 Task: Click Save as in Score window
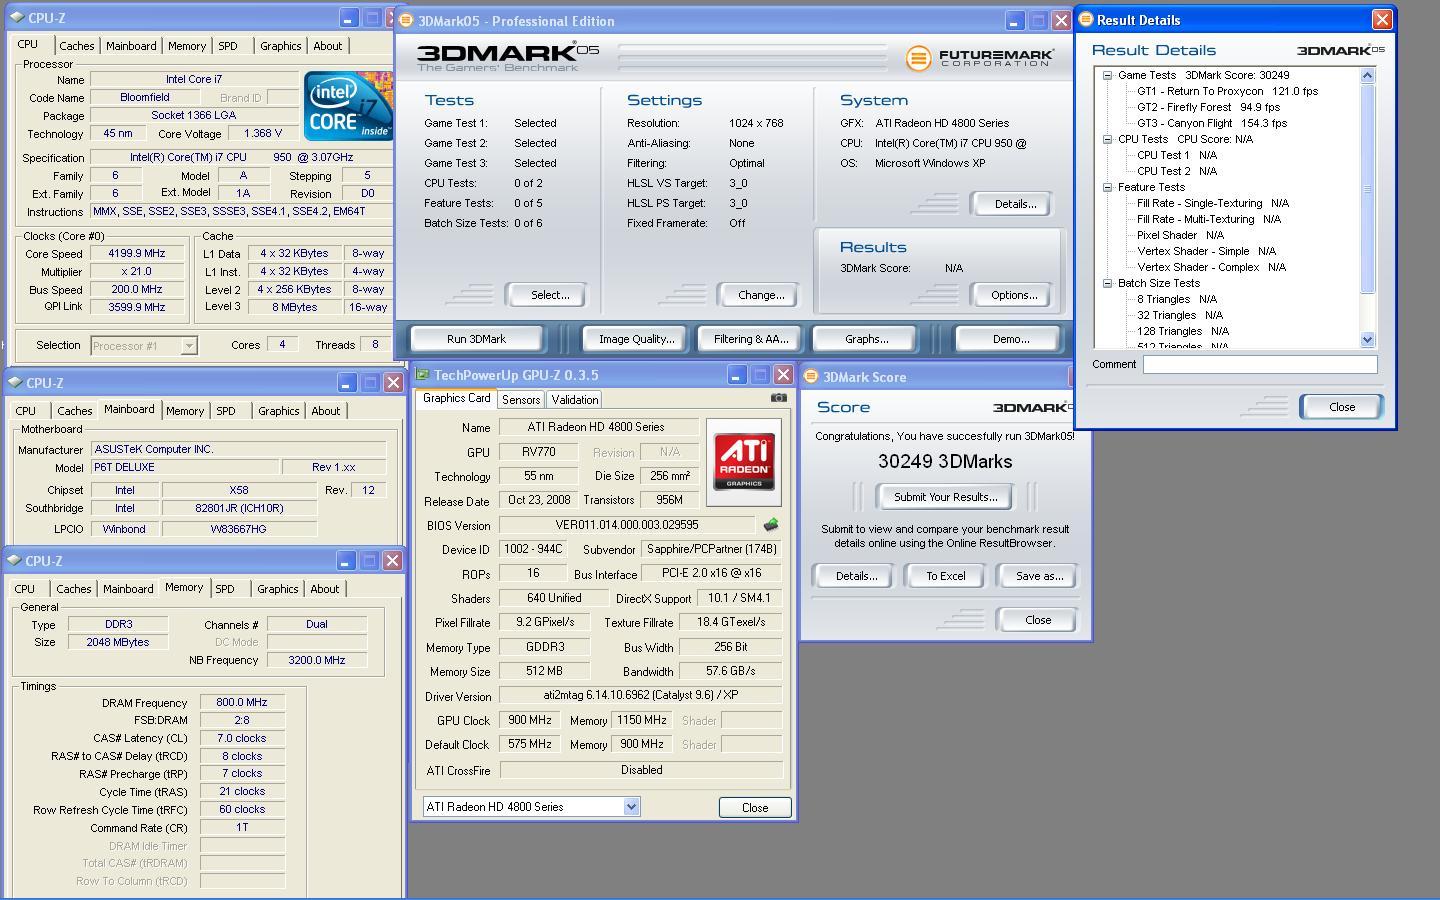tap(1039, 576)
